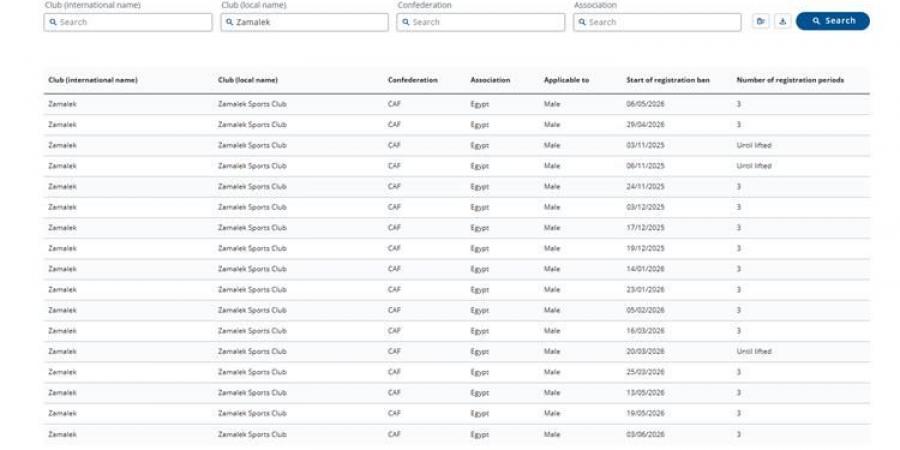The height and width of the screenshot is (450, 900).
Task: Select the date cell 03/12/2025
Action: [645, 207]
